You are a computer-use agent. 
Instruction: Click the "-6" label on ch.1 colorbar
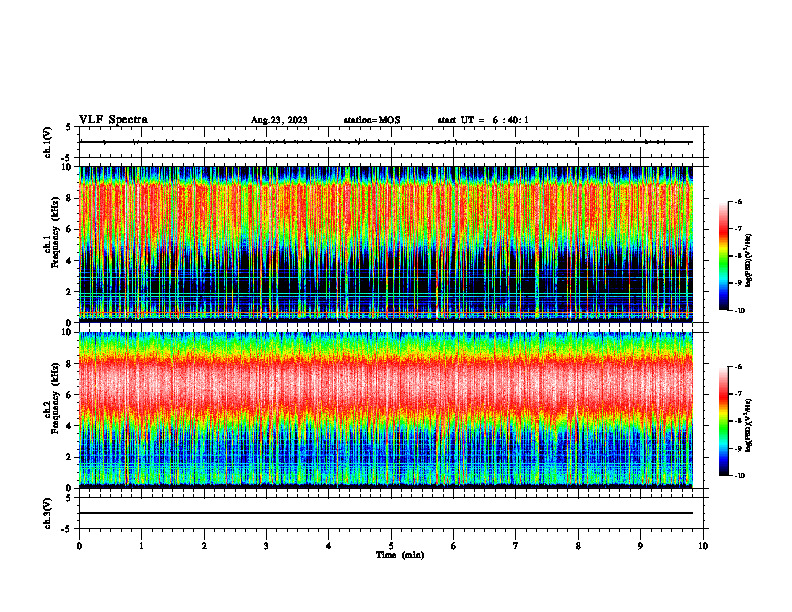(738, 201)
